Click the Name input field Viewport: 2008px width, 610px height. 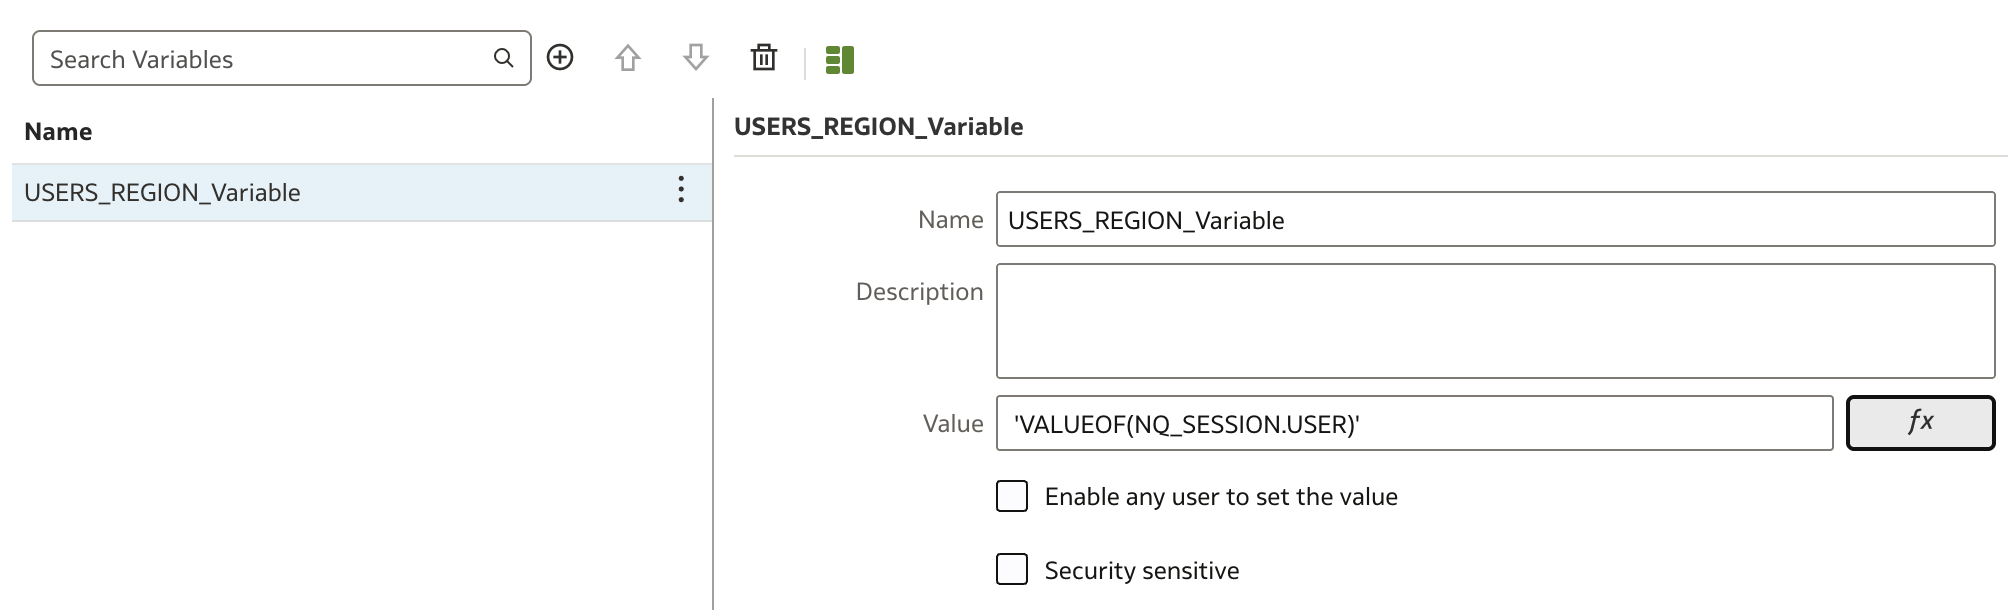point(1495,219)
